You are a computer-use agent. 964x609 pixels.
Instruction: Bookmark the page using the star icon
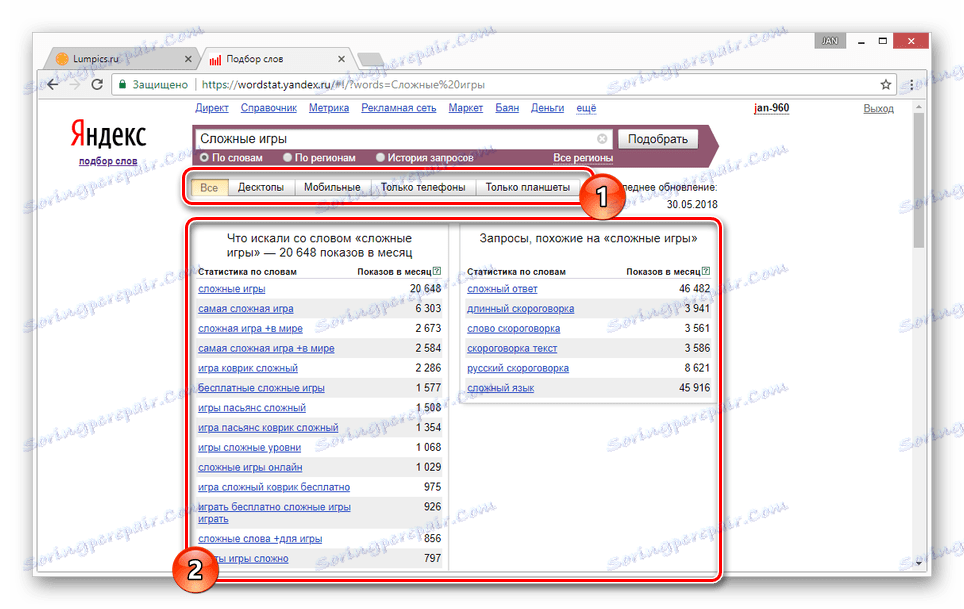[x=885, y=85]
